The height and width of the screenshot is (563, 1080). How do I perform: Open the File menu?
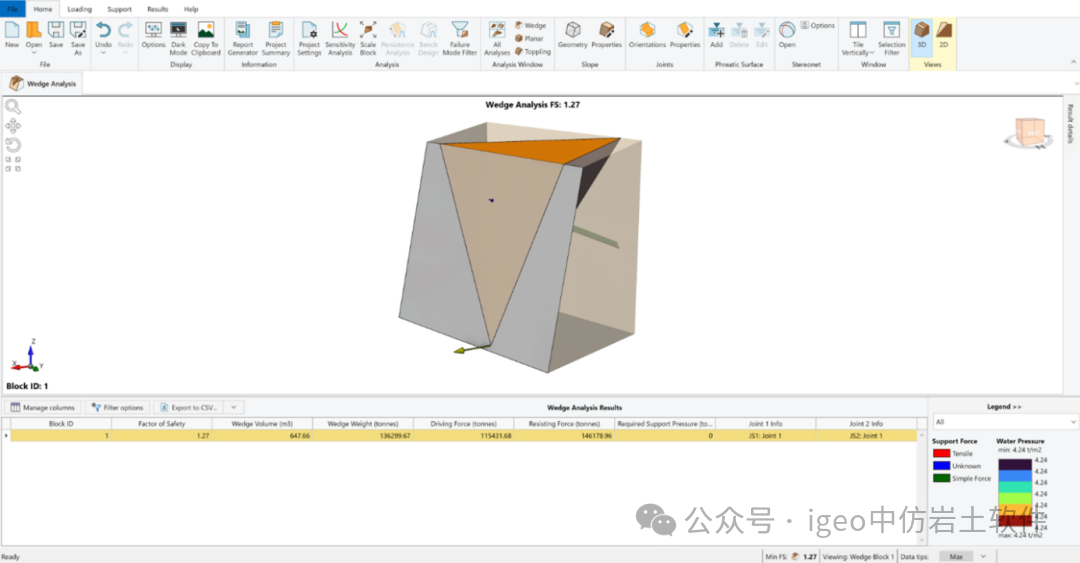coord(12,9)
